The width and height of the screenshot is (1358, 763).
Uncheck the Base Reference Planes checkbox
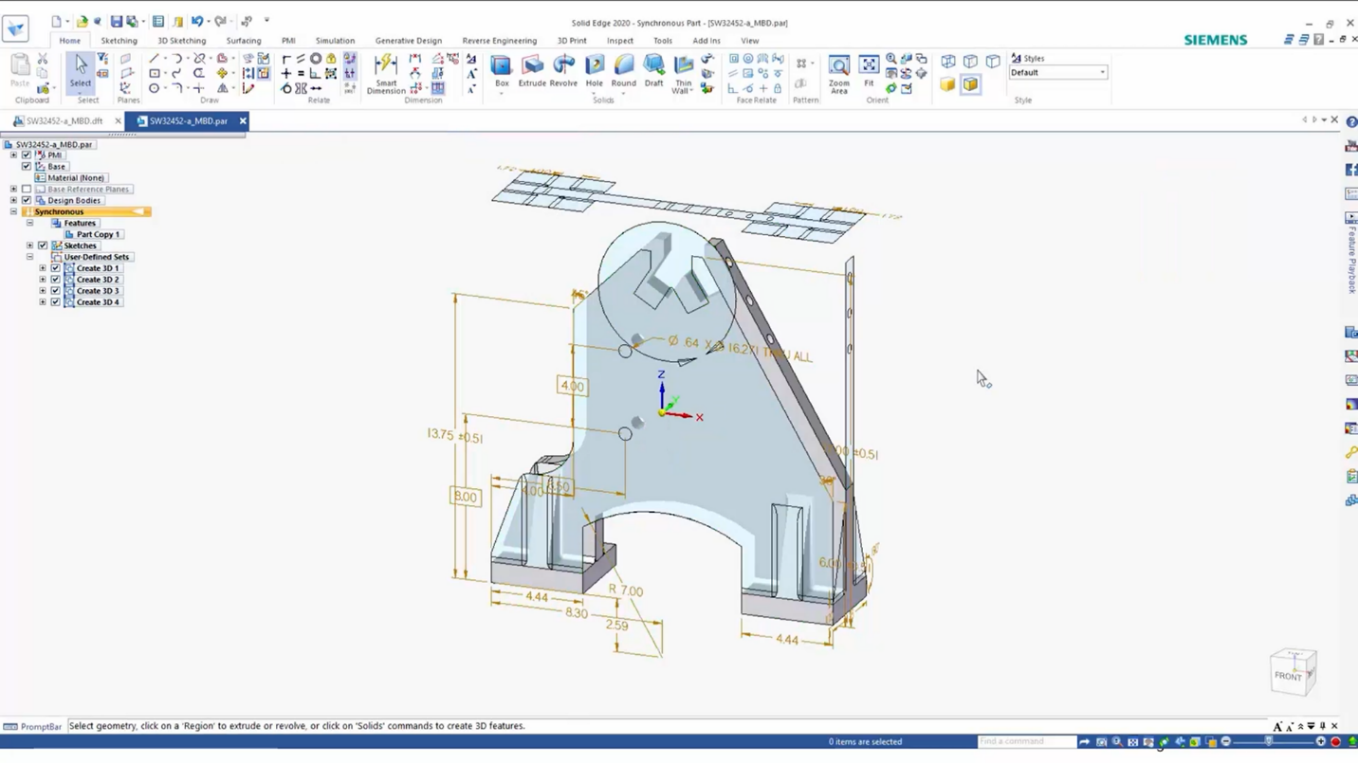[x=27, y=188]
